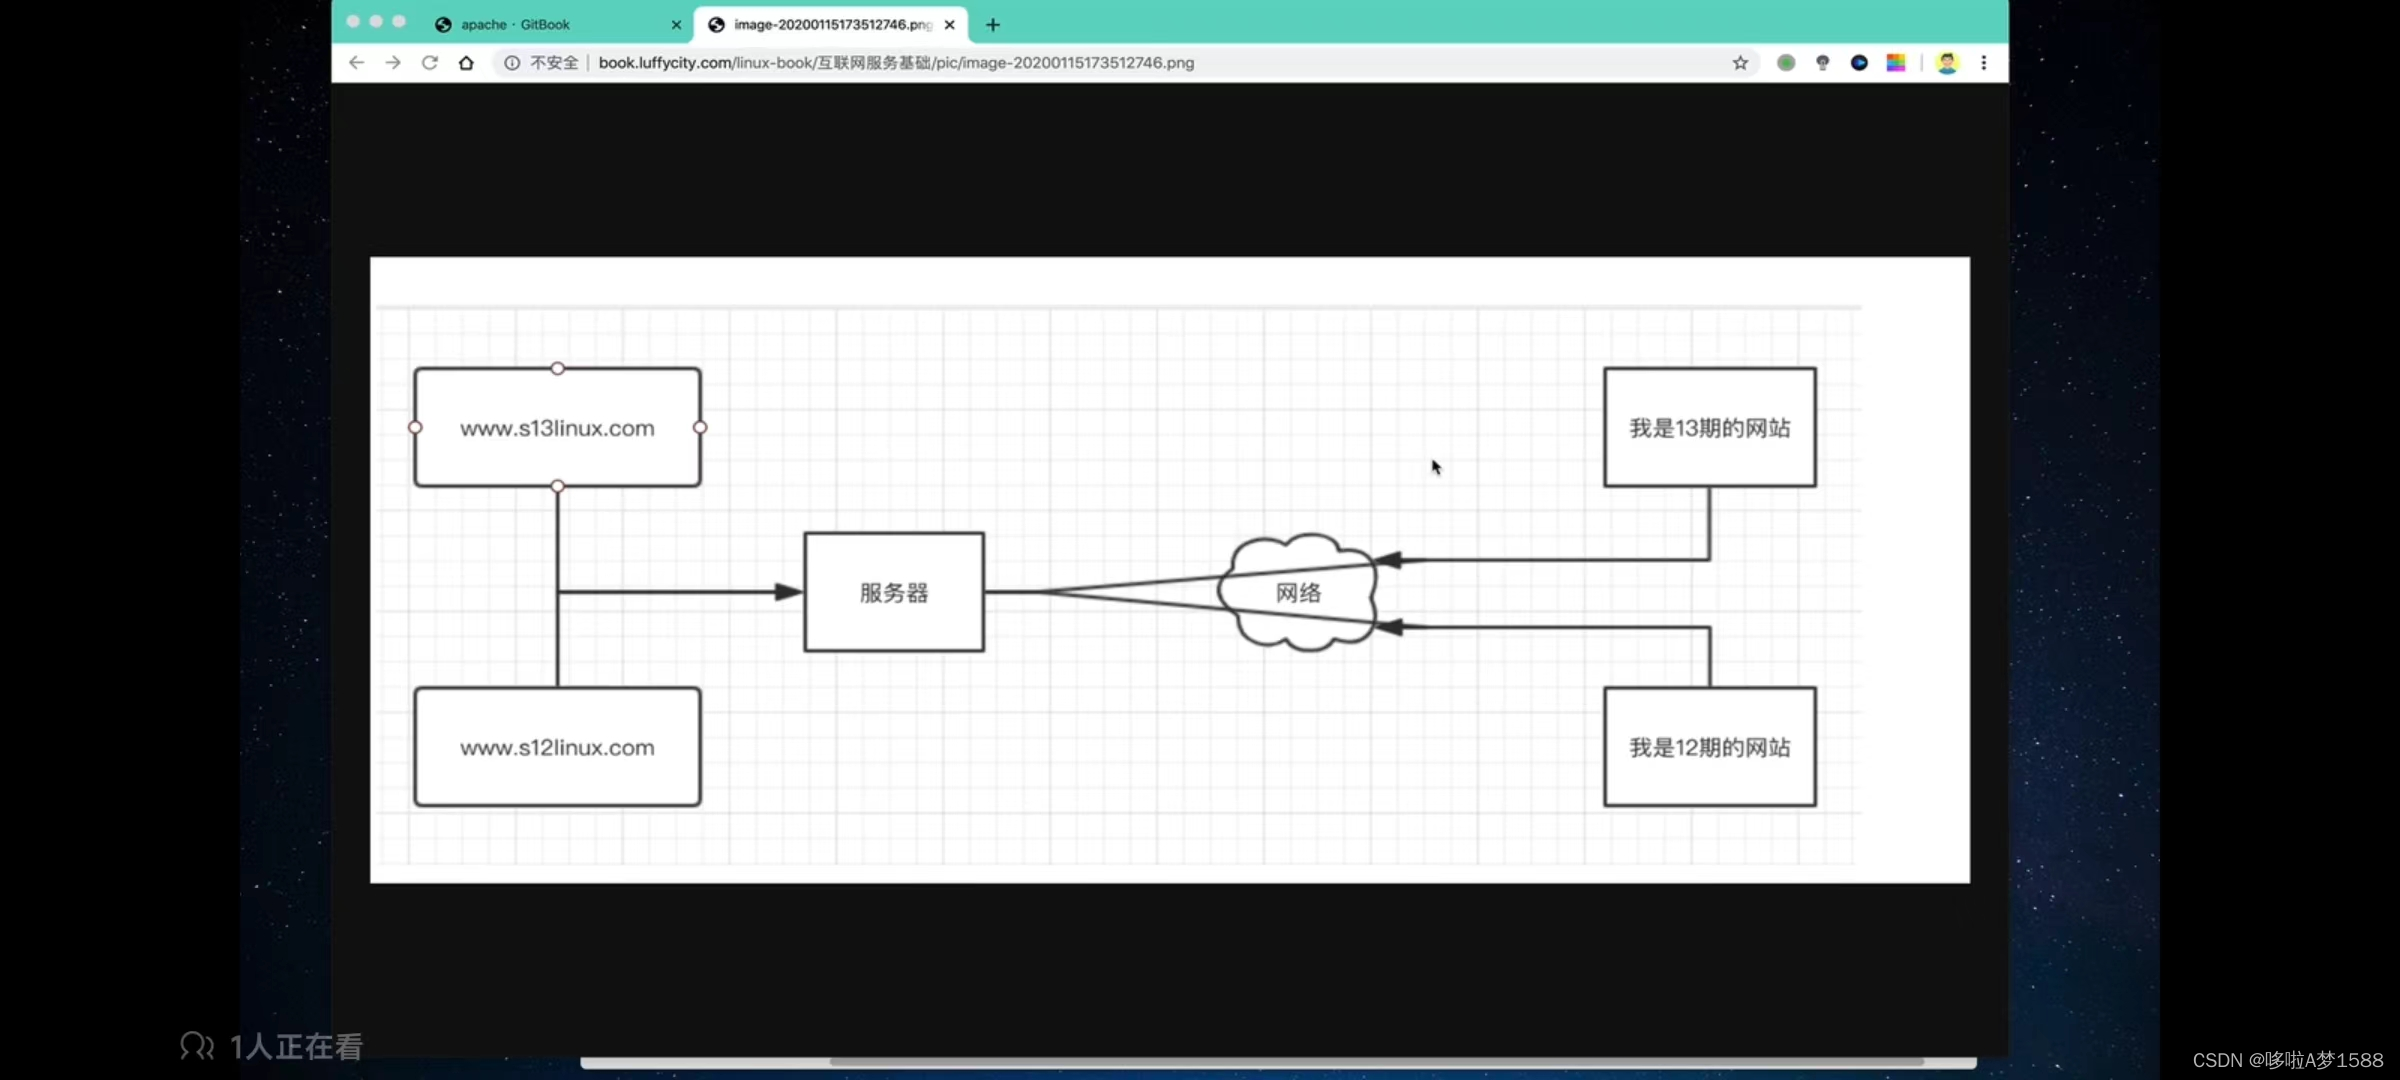Click the browser back arrow
This screenshot has height=1080, width=2400.
pyautogui.click(x=356, y=63)
